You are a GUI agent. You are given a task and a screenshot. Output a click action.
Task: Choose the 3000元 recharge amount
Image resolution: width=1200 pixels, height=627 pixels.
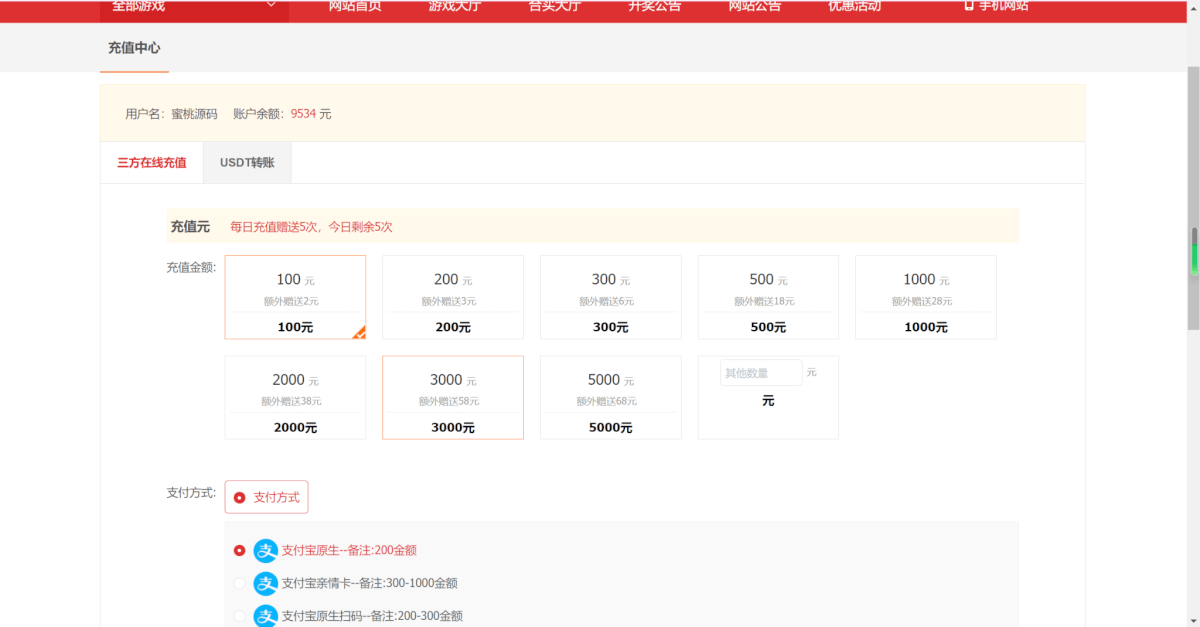(453, 397)
